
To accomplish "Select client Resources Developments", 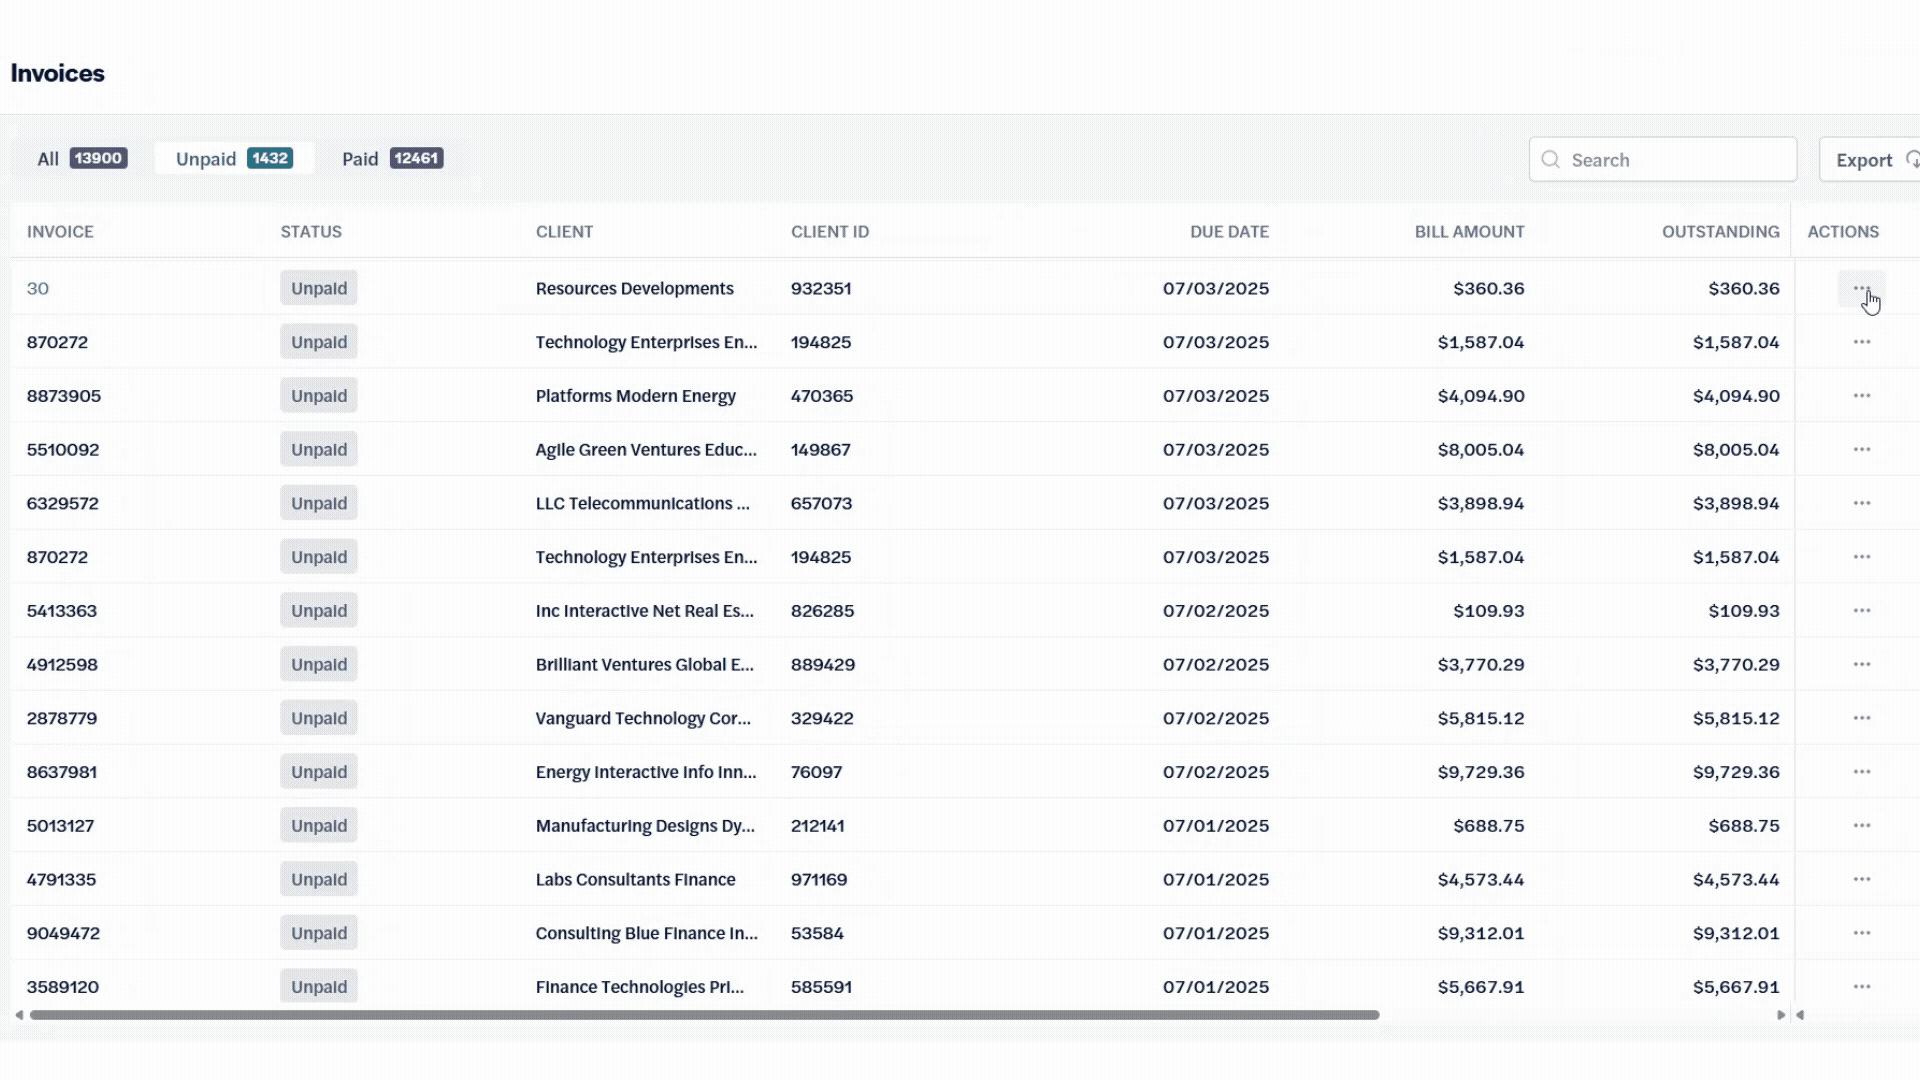I will click(x=634, y=288).
